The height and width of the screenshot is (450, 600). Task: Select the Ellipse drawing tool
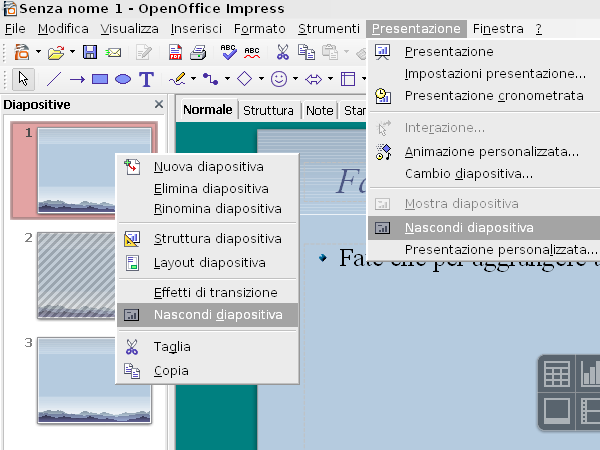(123, 79)
